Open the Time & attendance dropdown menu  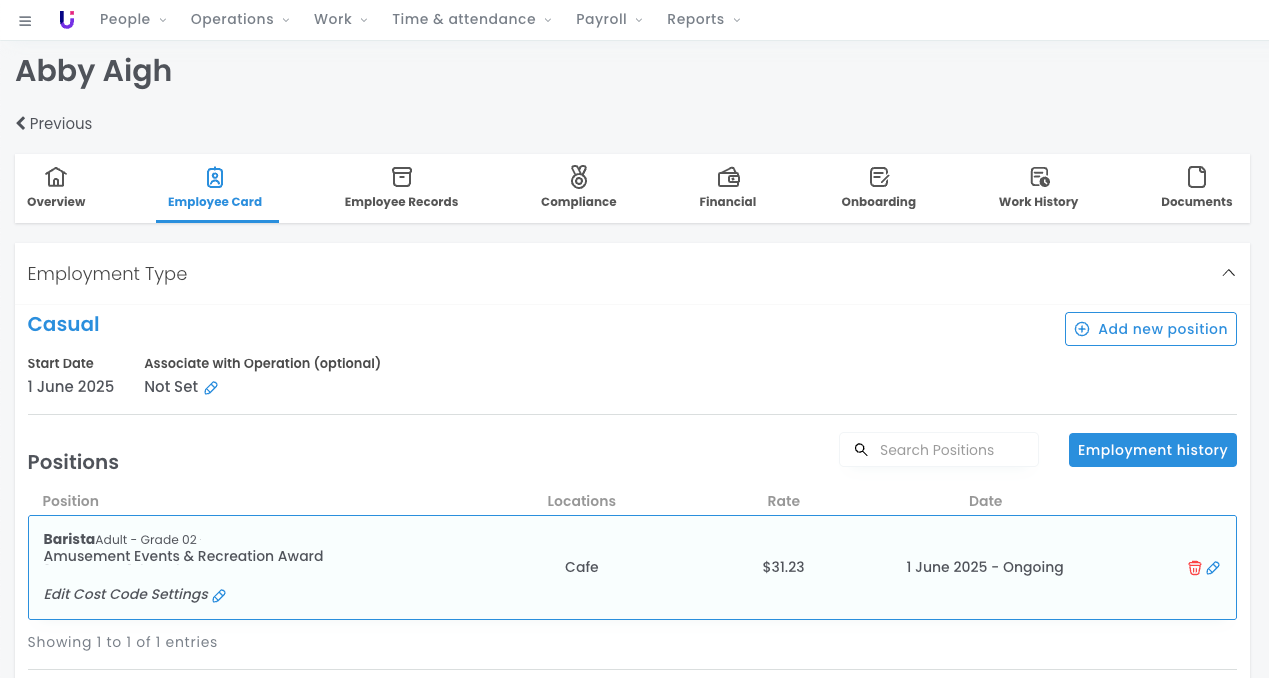(471, 20)
